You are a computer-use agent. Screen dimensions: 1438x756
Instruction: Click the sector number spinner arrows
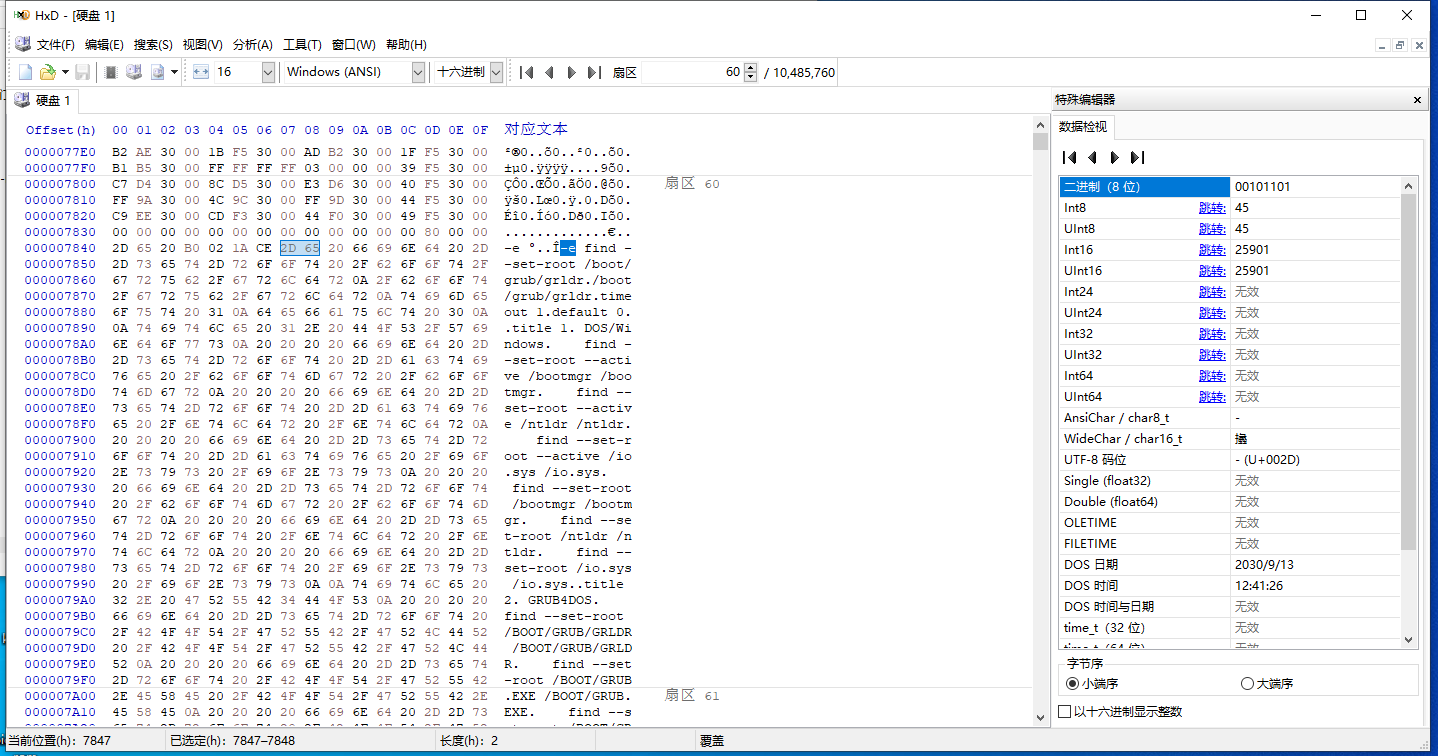coord(750,72)
